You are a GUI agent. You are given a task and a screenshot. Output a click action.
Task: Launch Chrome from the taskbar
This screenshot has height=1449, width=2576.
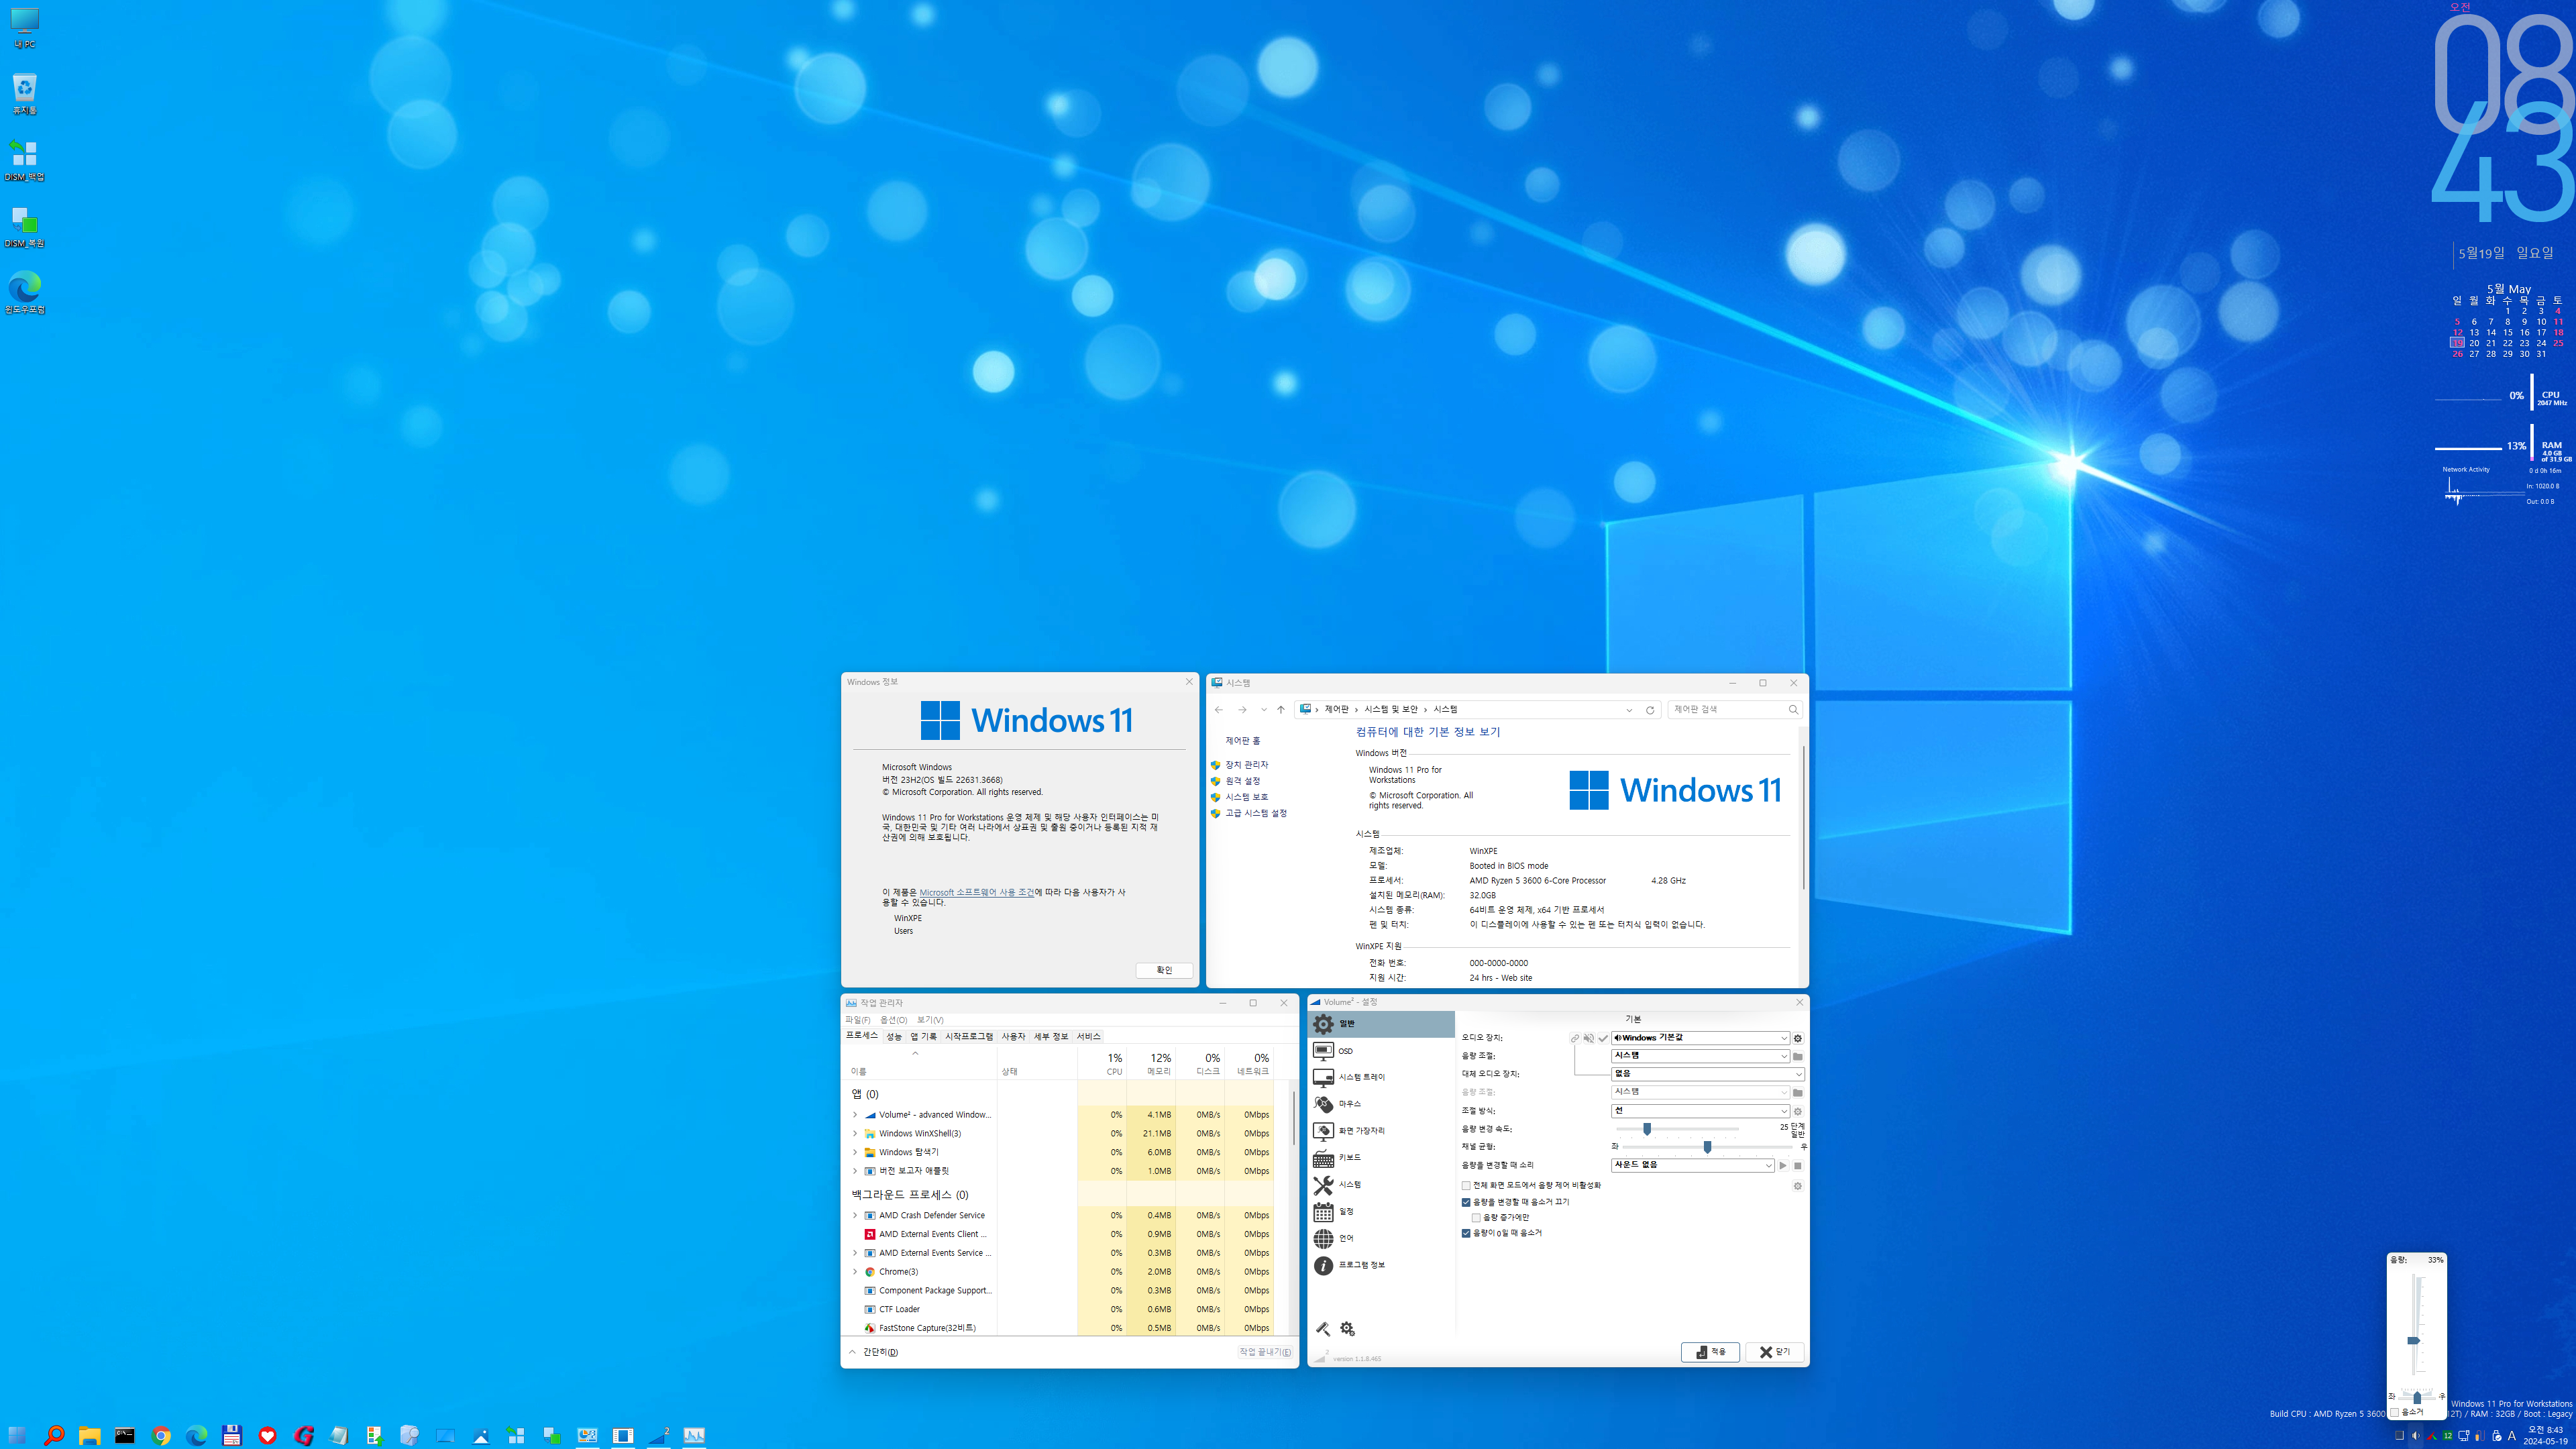tap(161, 1435)
